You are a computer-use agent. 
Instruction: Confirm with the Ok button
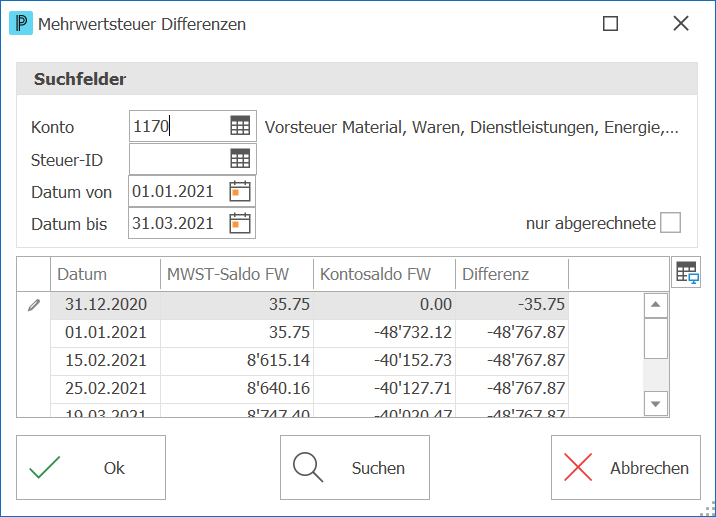[x=91, y=467]
